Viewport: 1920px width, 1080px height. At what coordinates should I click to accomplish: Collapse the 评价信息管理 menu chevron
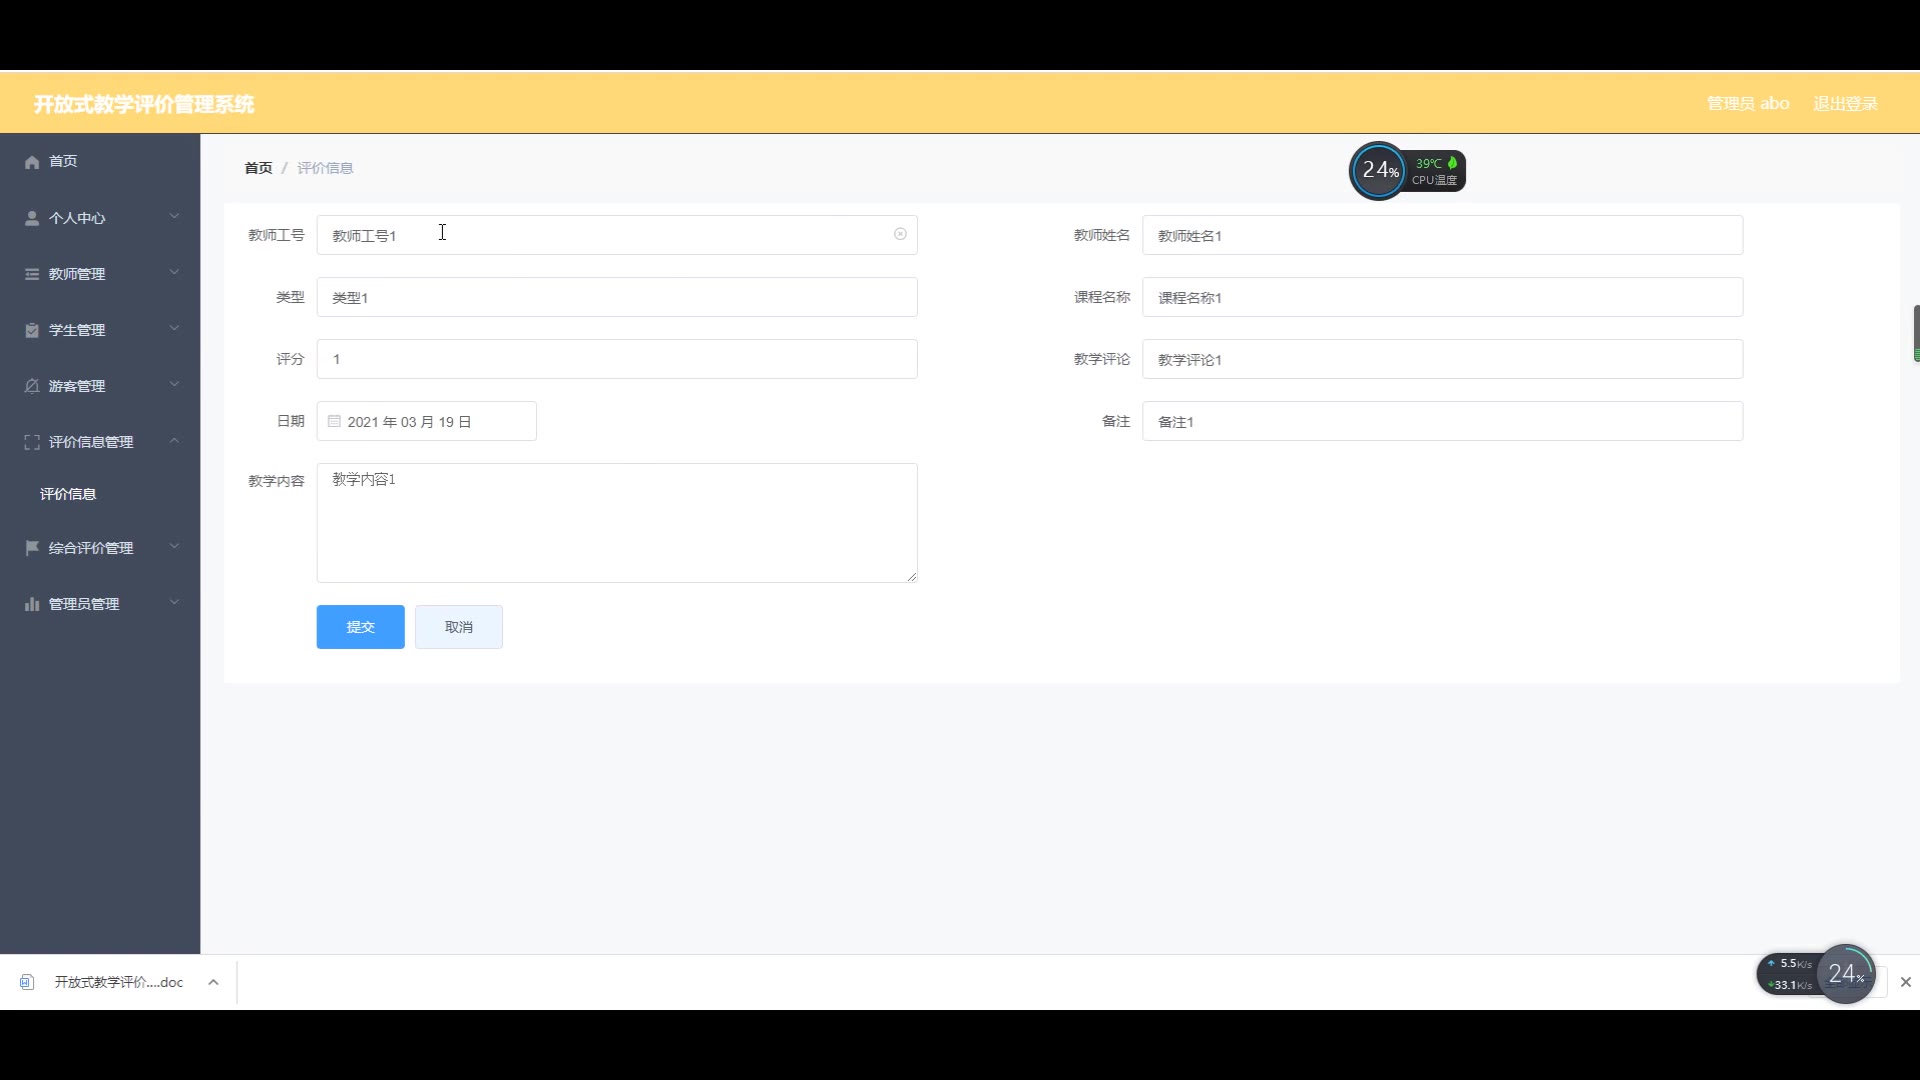[174, 440]
